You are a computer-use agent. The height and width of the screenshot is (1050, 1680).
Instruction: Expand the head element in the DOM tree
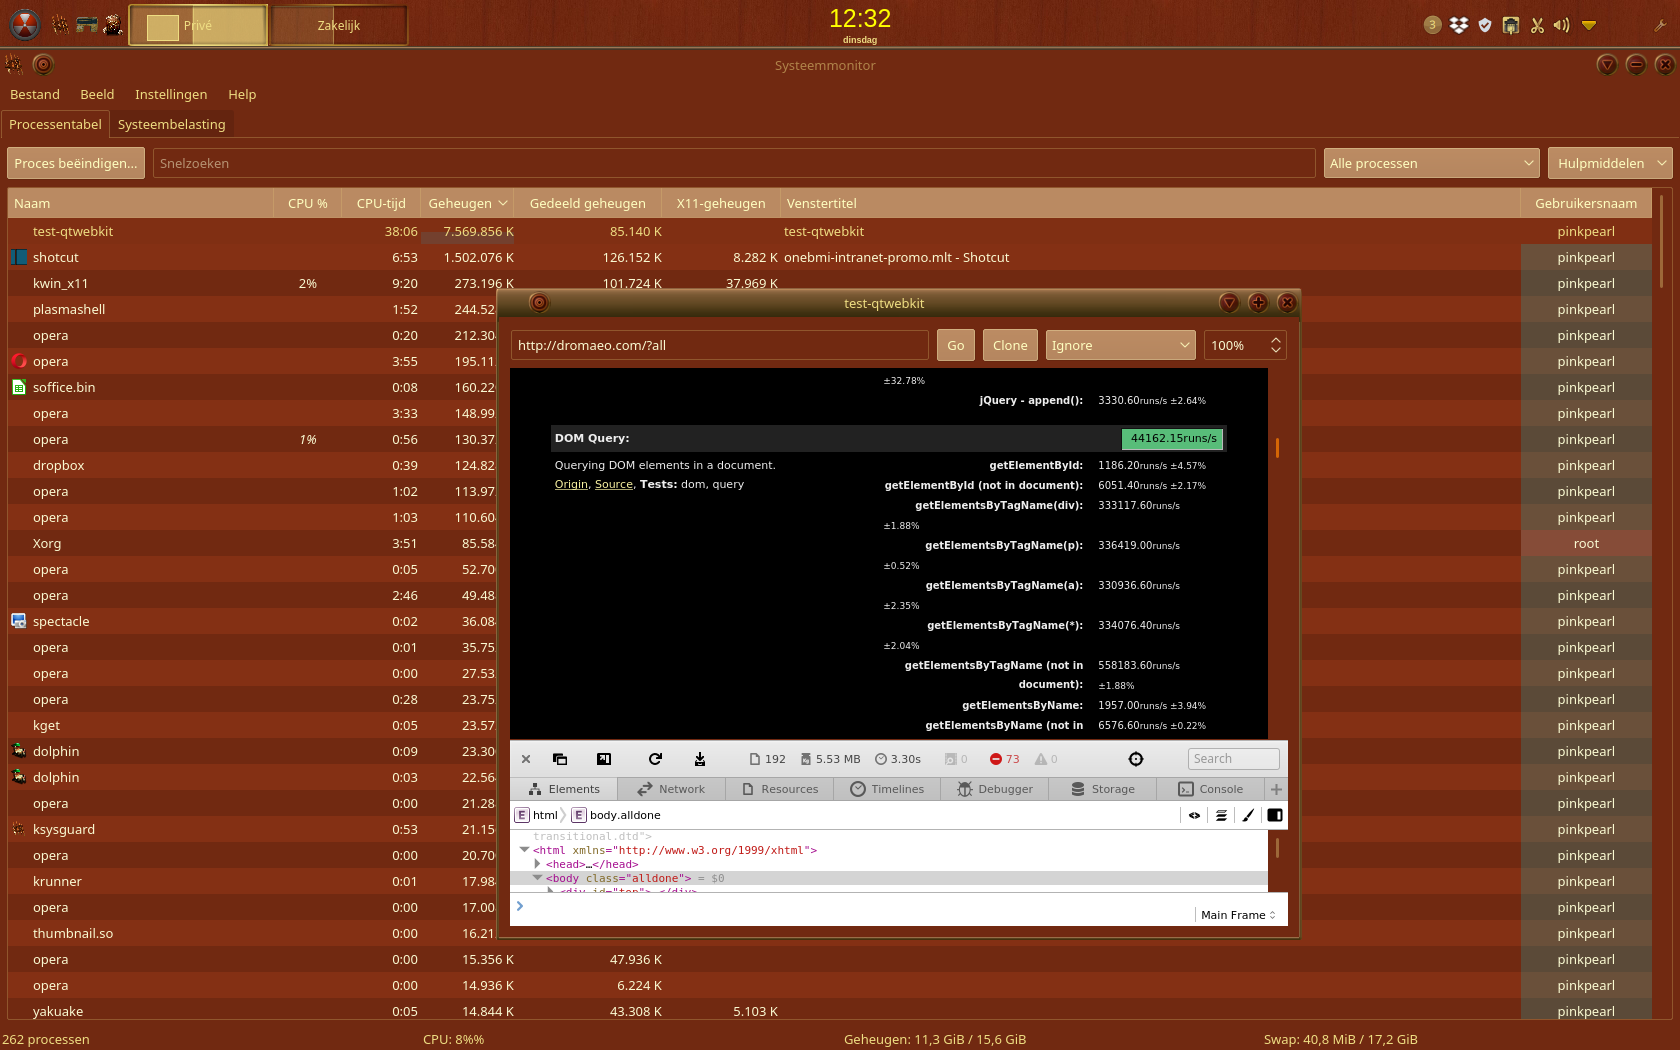538,864
